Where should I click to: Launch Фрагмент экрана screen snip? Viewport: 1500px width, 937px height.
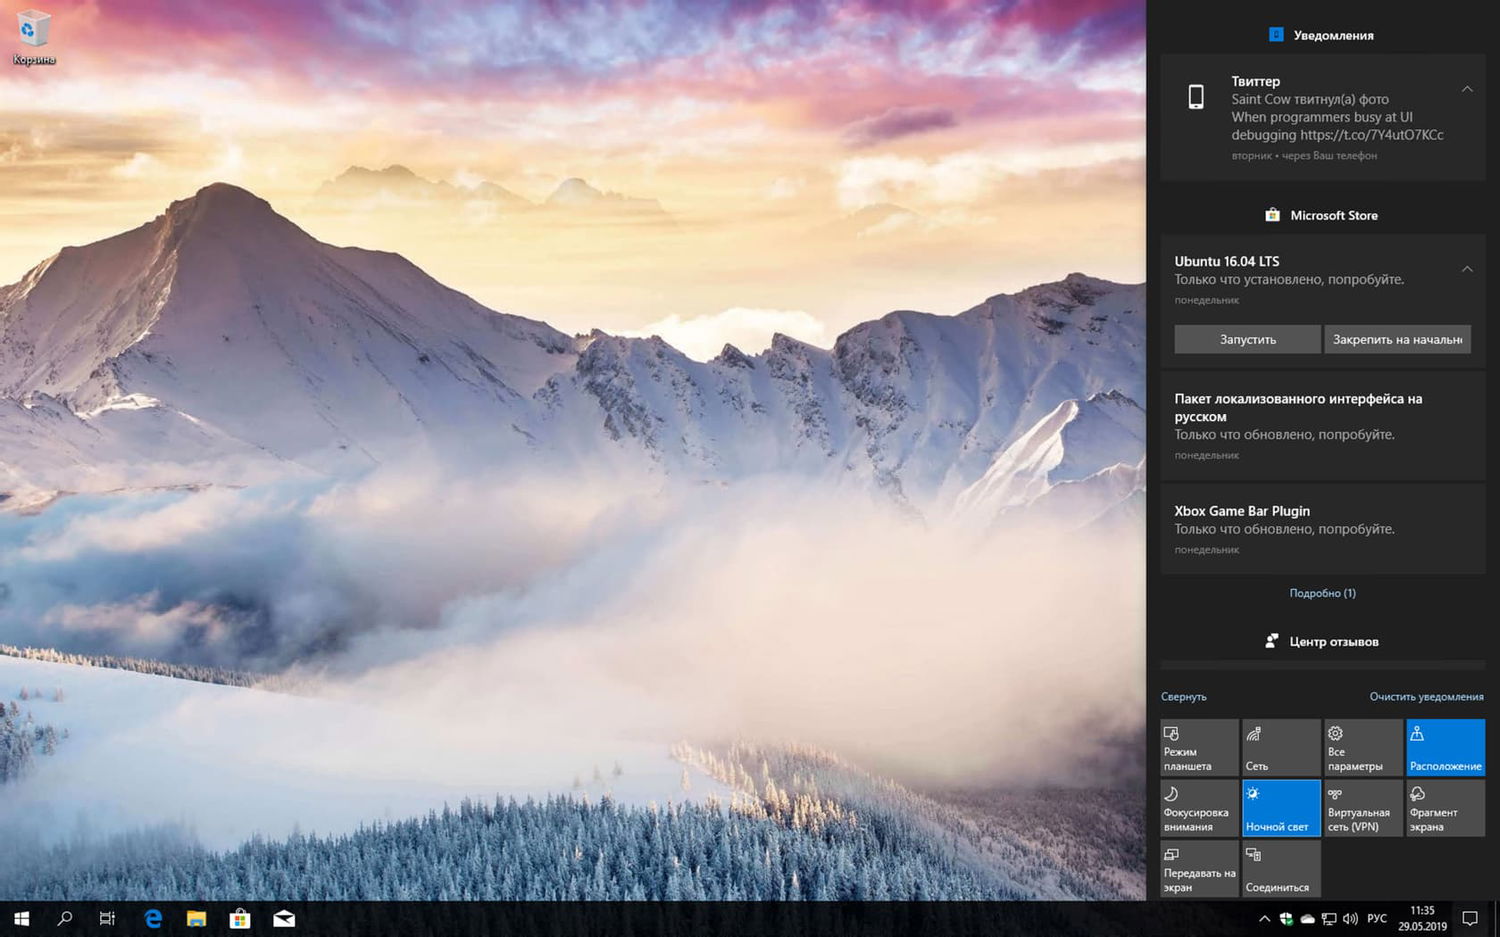click(x=1445, y=807)
